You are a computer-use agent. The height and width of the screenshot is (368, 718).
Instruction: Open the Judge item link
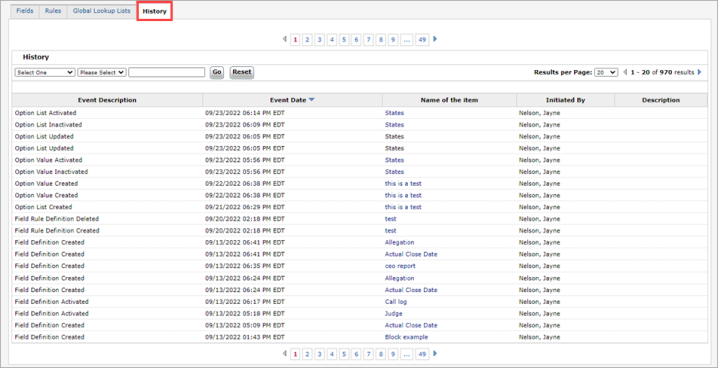393,314
